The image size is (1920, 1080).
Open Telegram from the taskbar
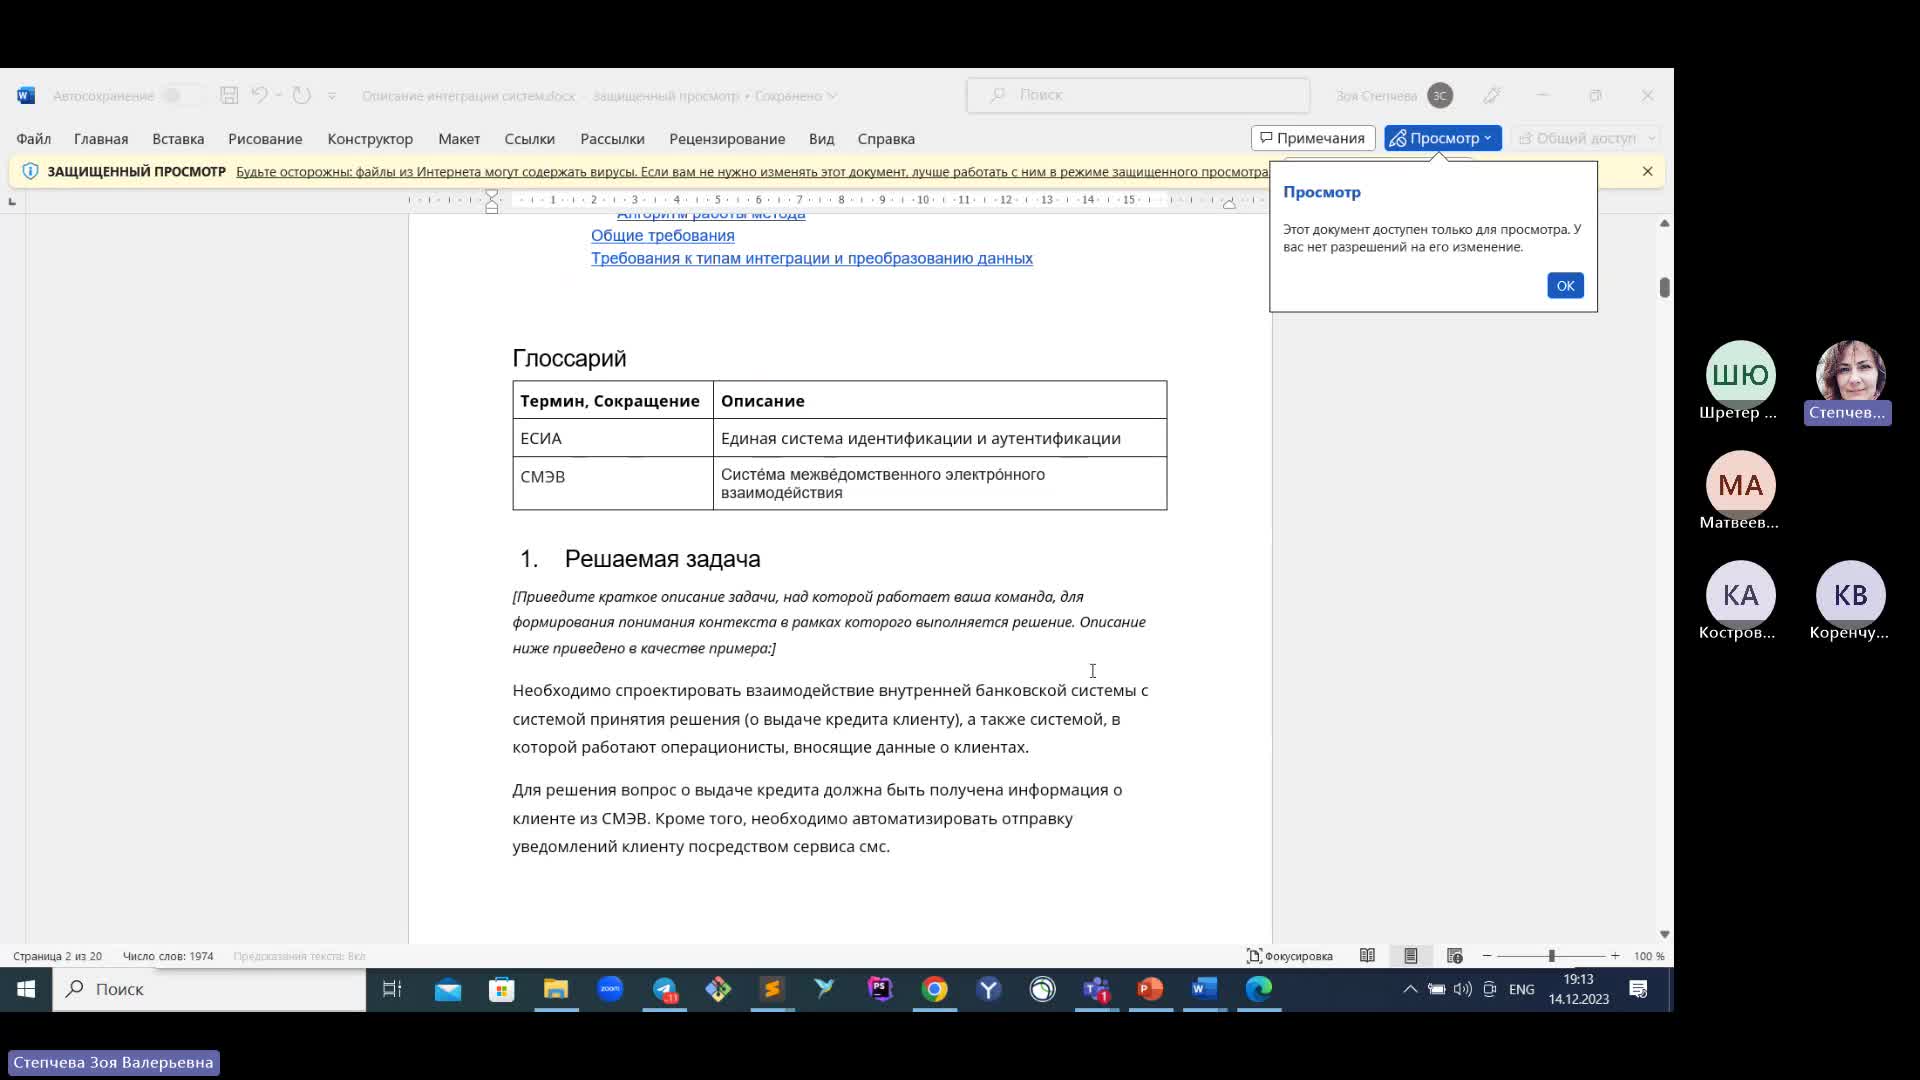click(x=665, y=989)
